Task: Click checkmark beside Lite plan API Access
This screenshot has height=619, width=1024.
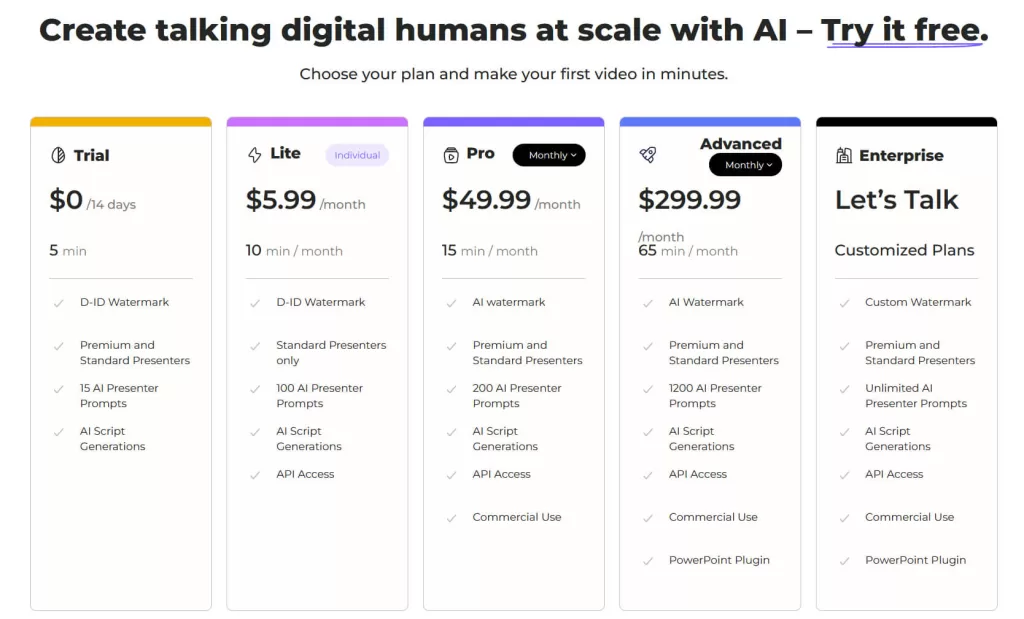Action: click(x=255, y=475)
